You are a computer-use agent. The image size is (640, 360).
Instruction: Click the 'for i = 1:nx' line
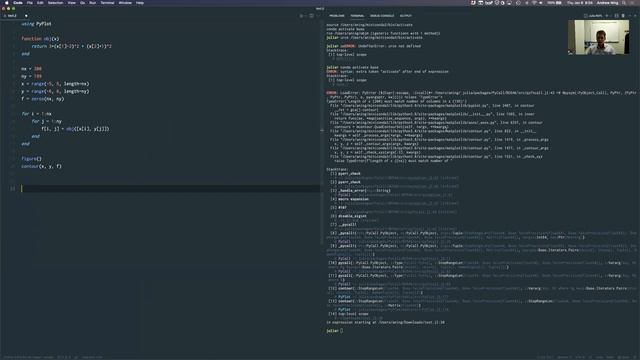[x=36, y=113]
